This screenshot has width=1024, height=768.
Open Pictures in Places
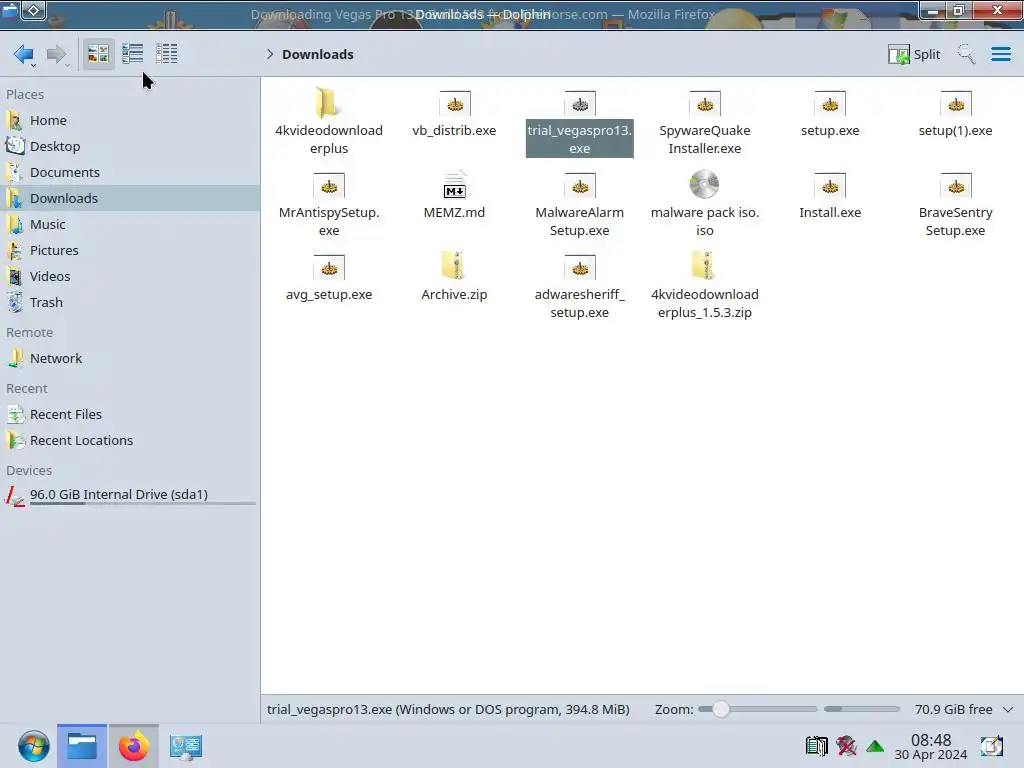click(130, 250)
